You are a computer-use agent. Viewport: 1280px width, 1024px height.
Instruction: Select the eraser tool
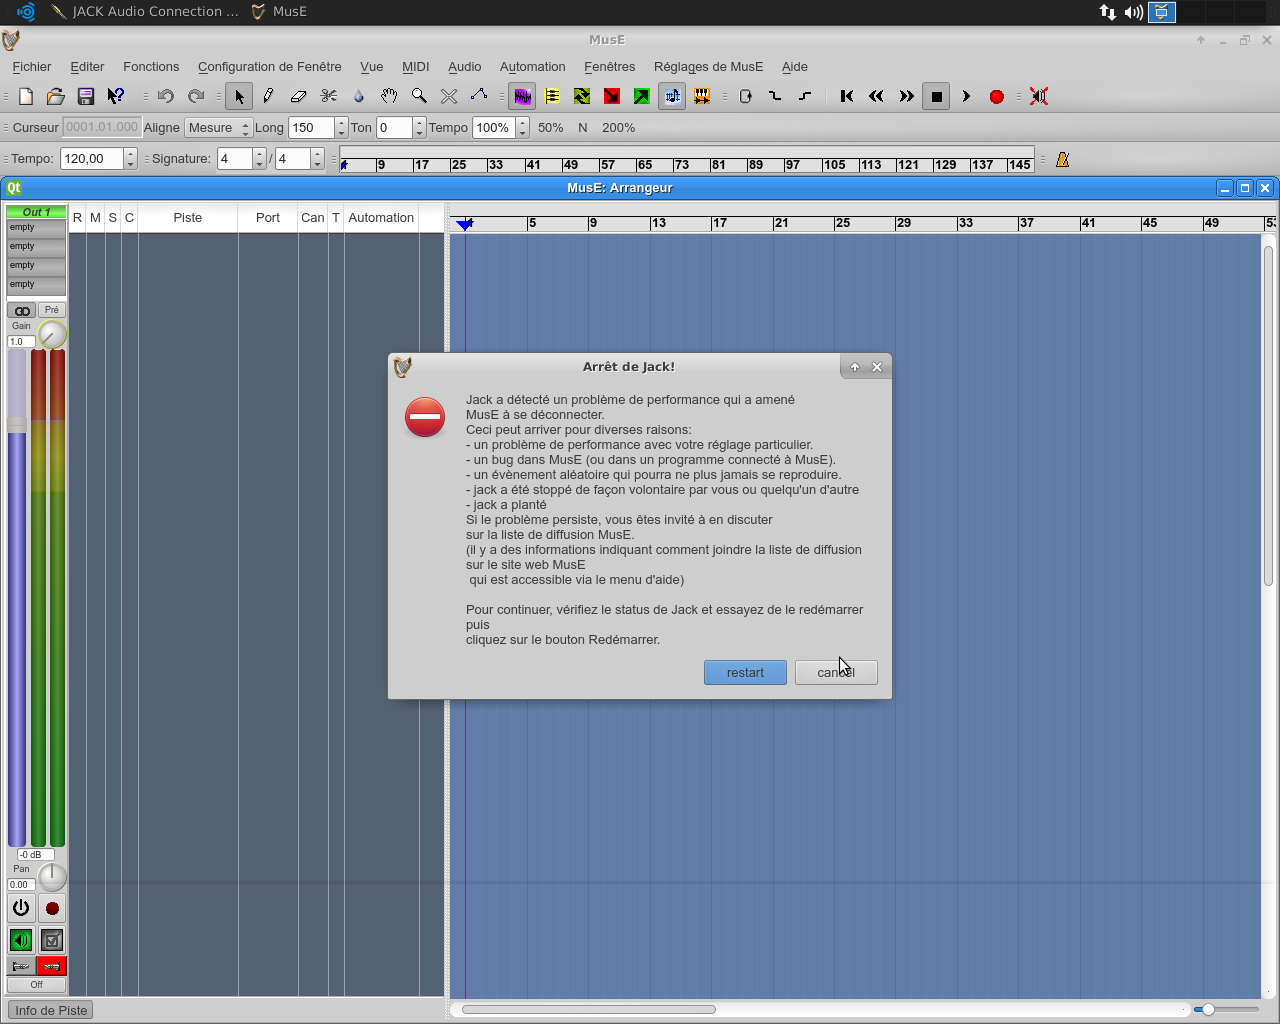tap(298, 96)
